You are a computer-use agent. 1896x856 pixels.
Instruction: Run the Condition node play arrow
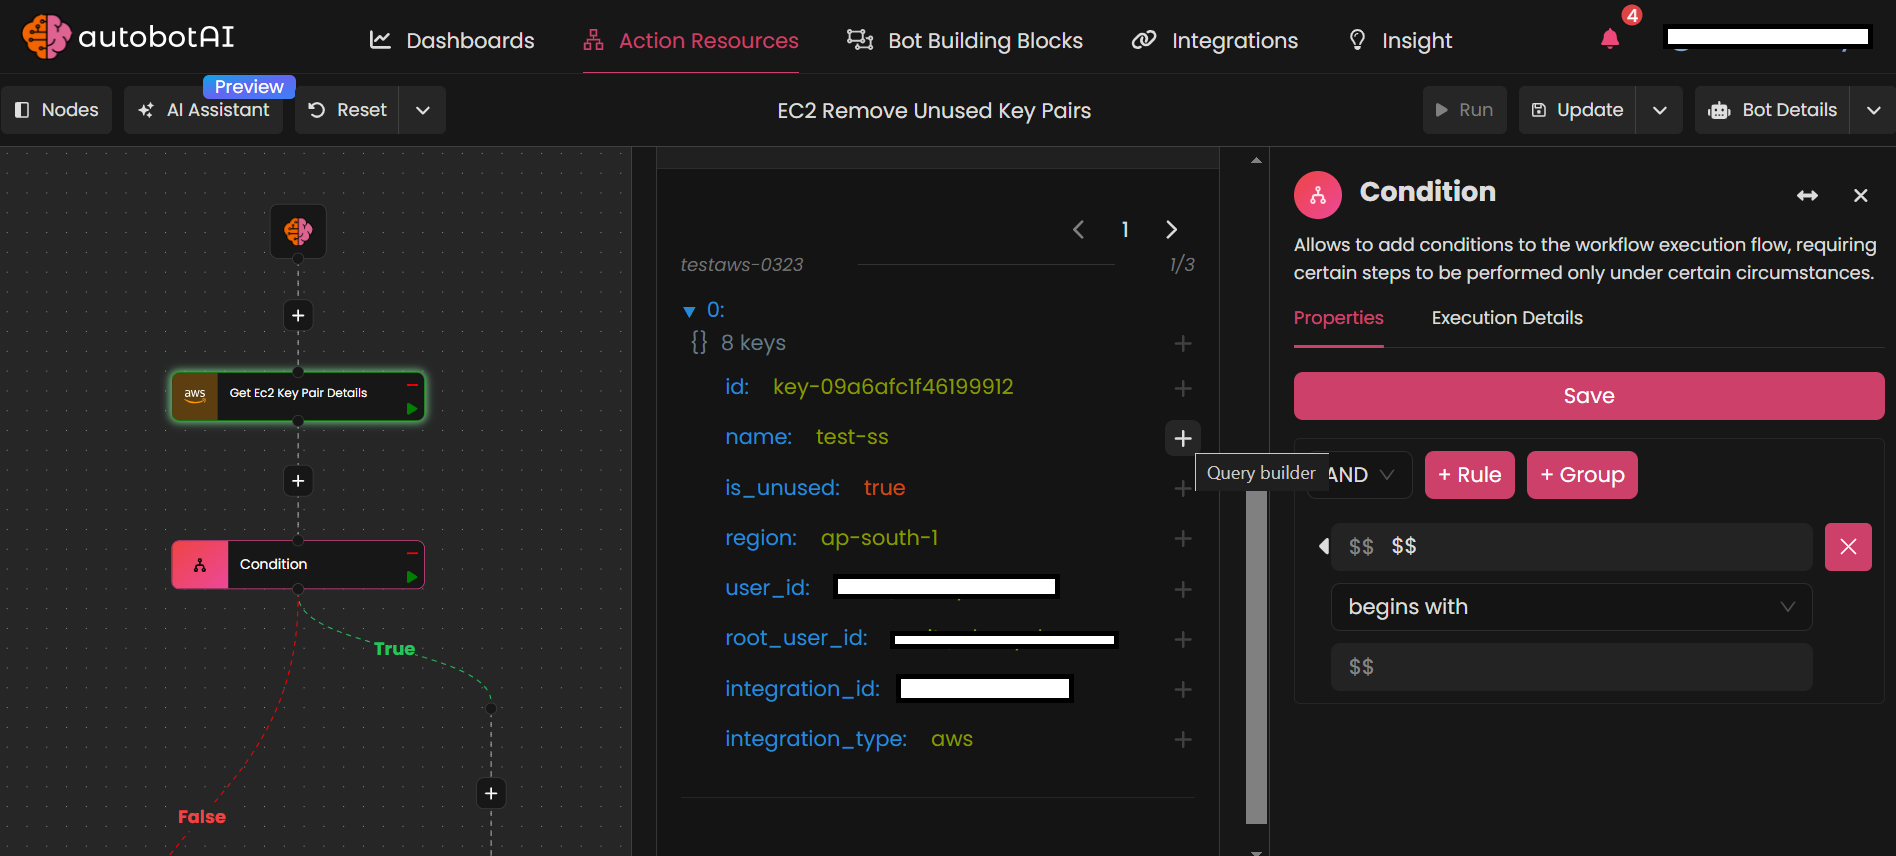(412, 577)
